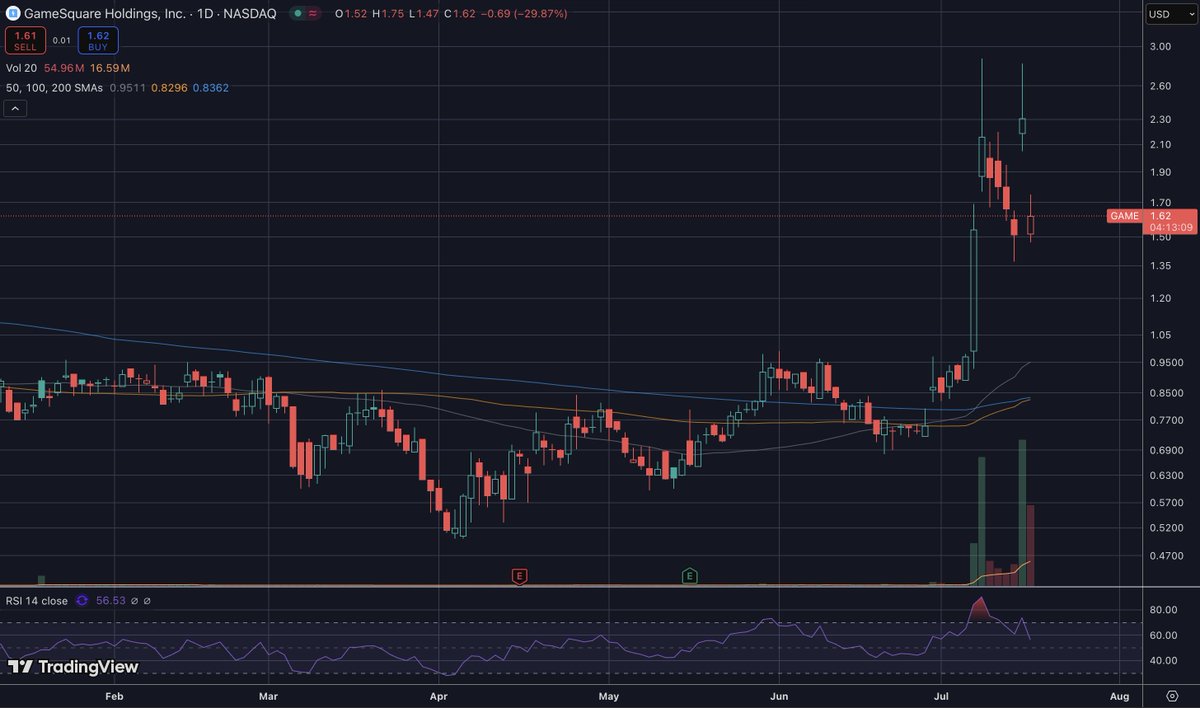This screenshot has height=708, width=1200.
Task: Click the red approximate-data indicator icon
Action: point(314,14)
